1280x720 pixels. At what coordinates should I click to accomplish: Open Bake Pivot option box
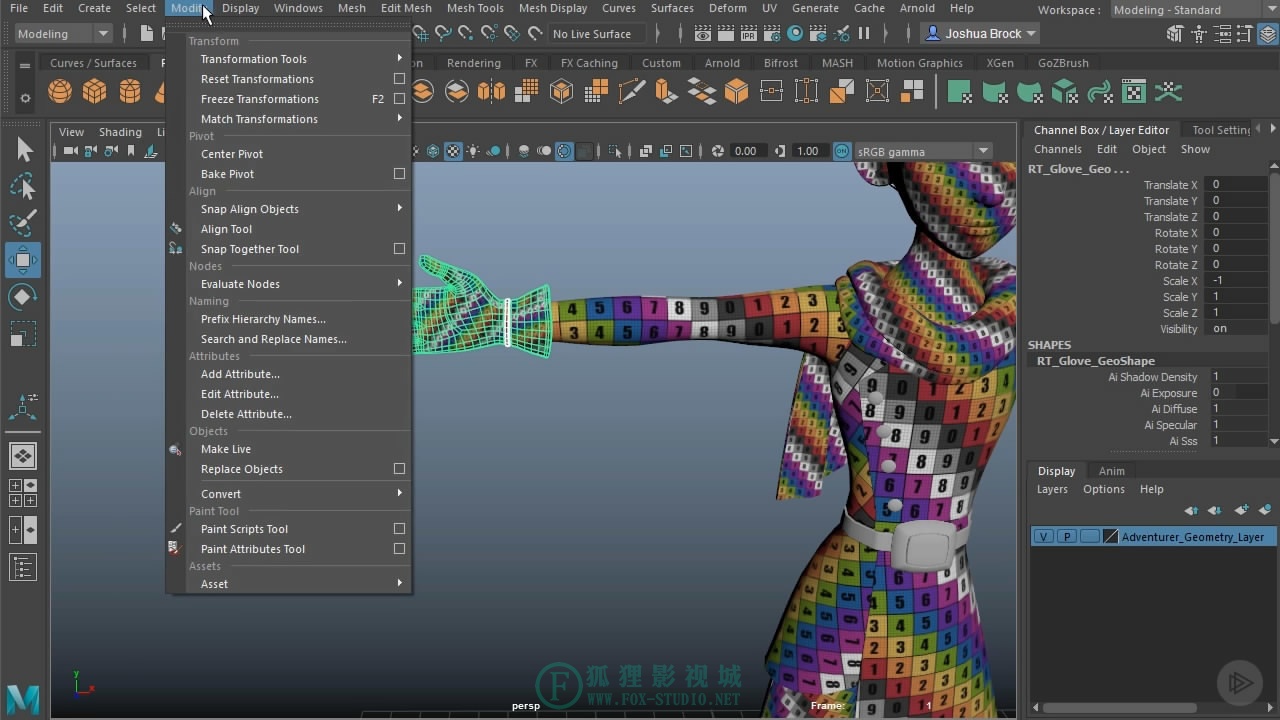399,174
